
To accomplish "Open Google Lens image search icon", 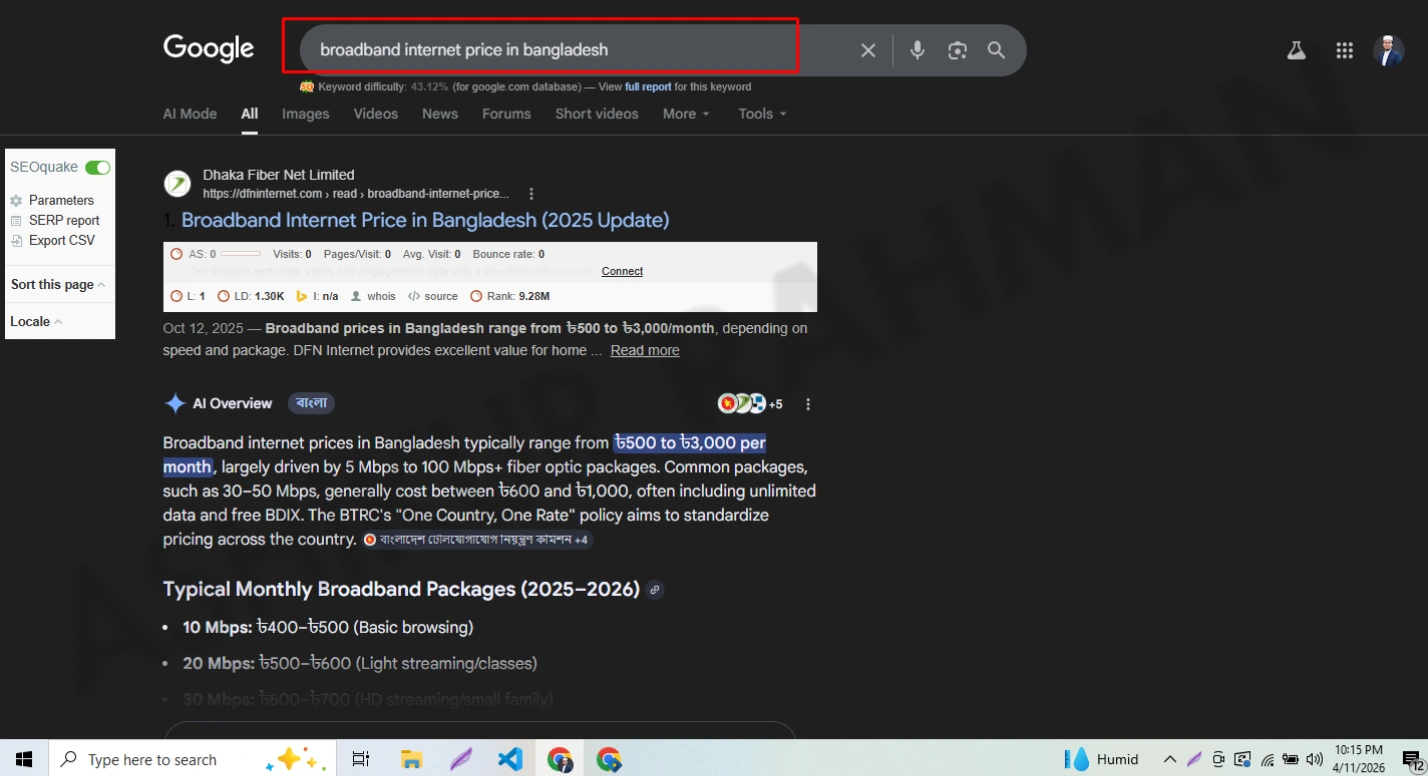I will pyautogui.click(x=957, y=50).
